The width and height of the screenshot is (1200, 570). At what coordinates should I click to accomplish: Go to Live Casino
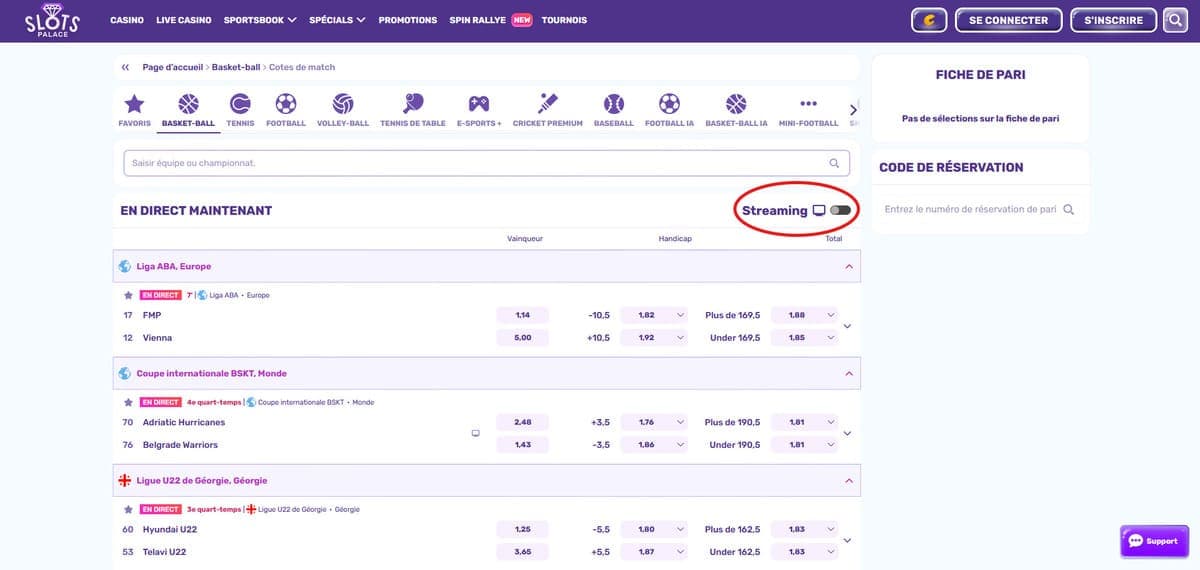pos(184,20)
